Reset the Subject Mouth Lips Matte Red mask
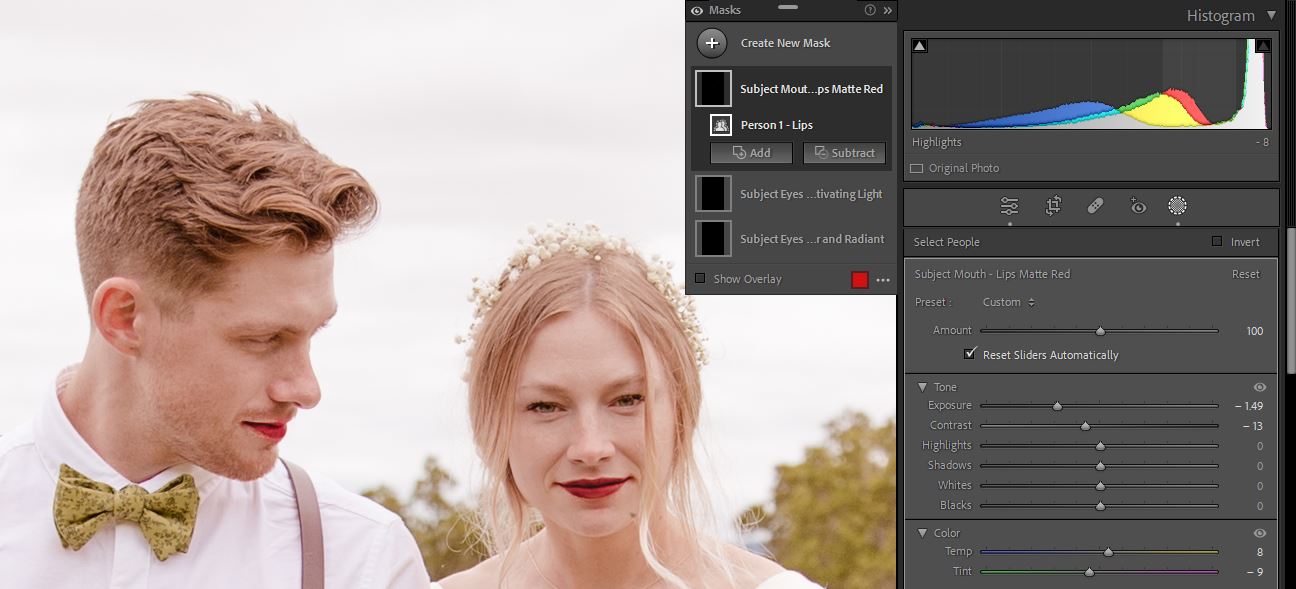The image size is (1296, 589). (x=1245, y=273)
